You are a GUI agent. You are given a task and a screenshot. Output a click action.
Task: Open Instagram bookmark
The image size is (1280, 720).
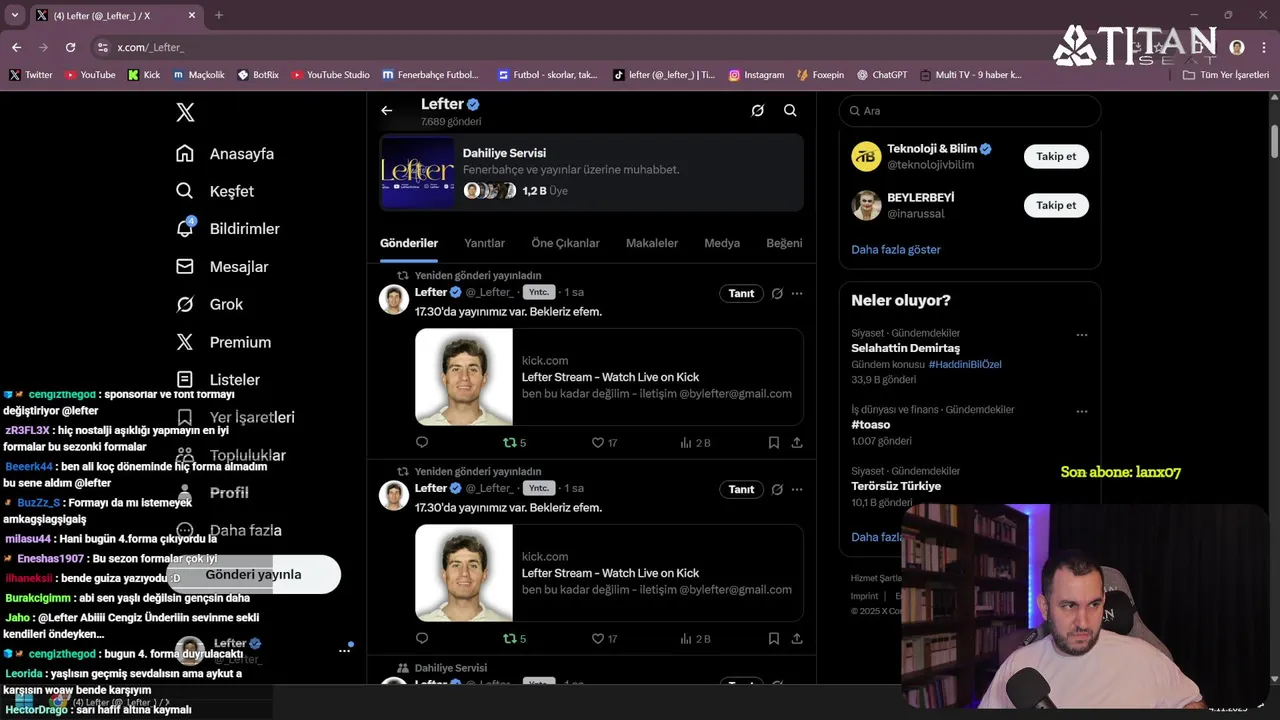(x=757, y=75)
